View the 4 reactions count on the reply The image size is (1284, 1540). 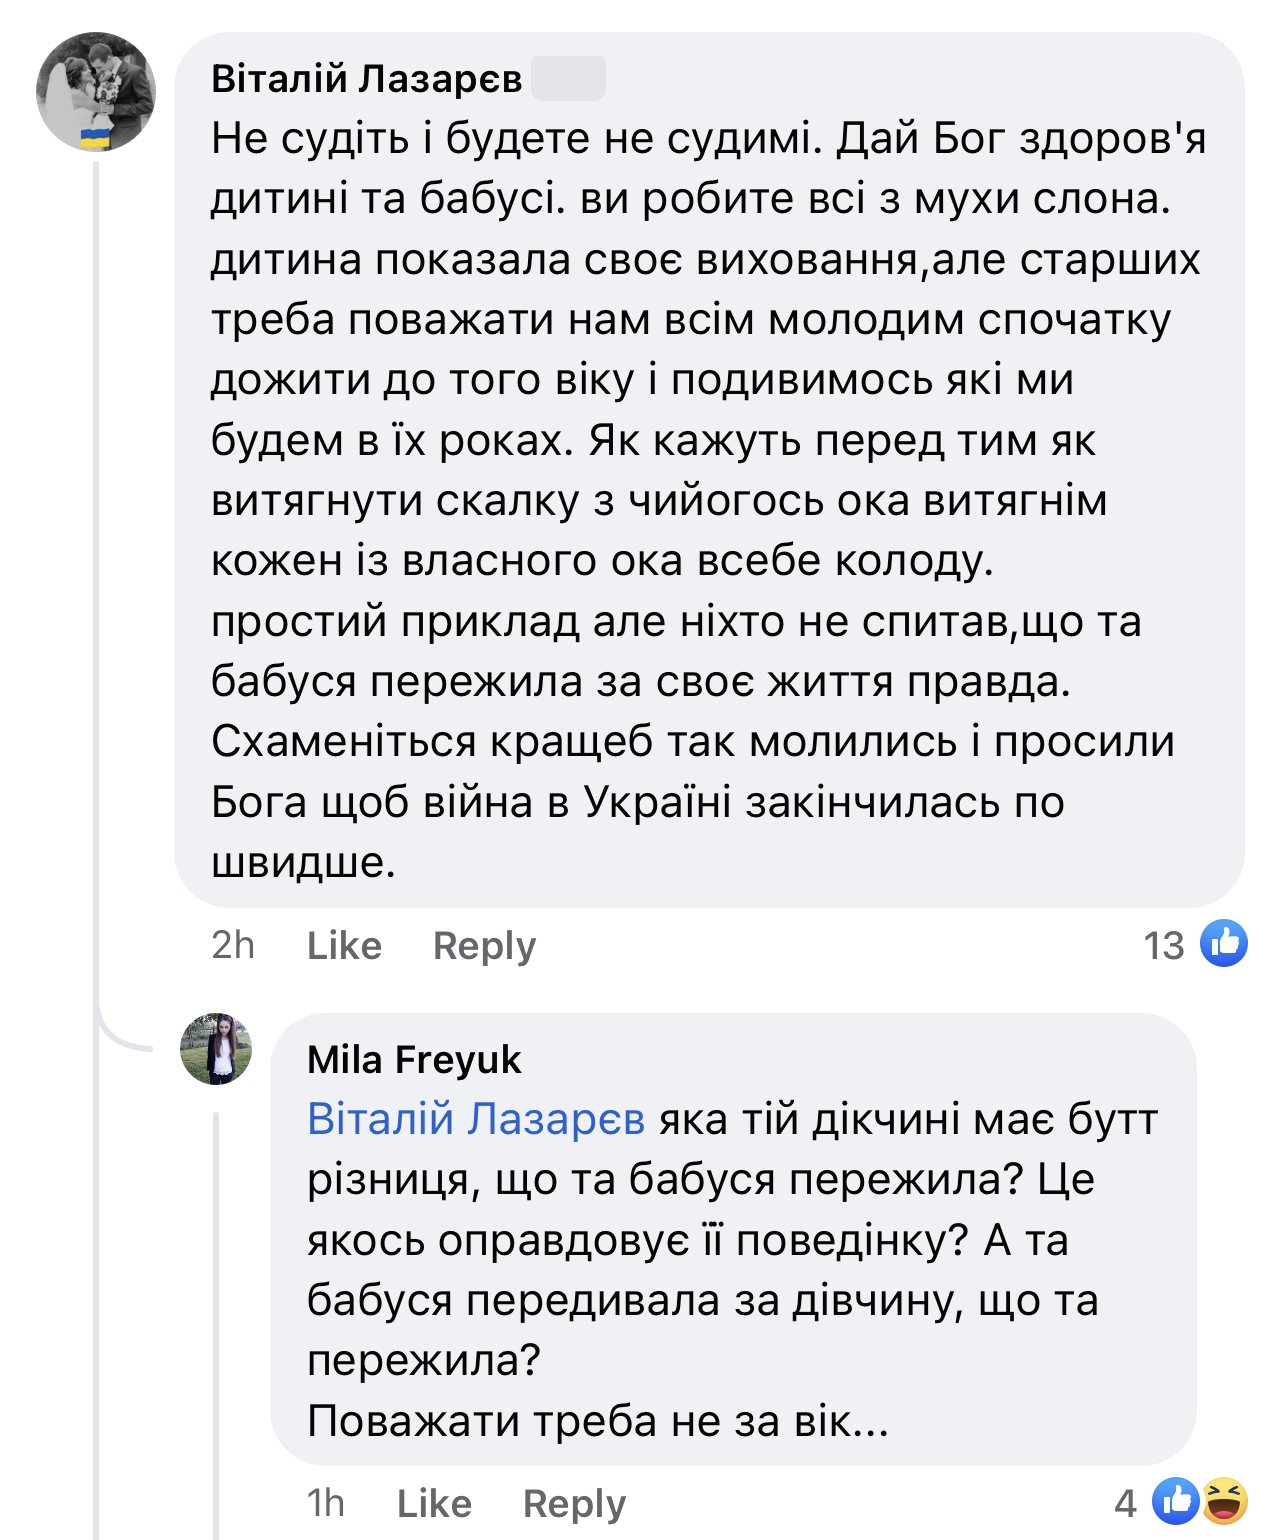point(1126,1503)
